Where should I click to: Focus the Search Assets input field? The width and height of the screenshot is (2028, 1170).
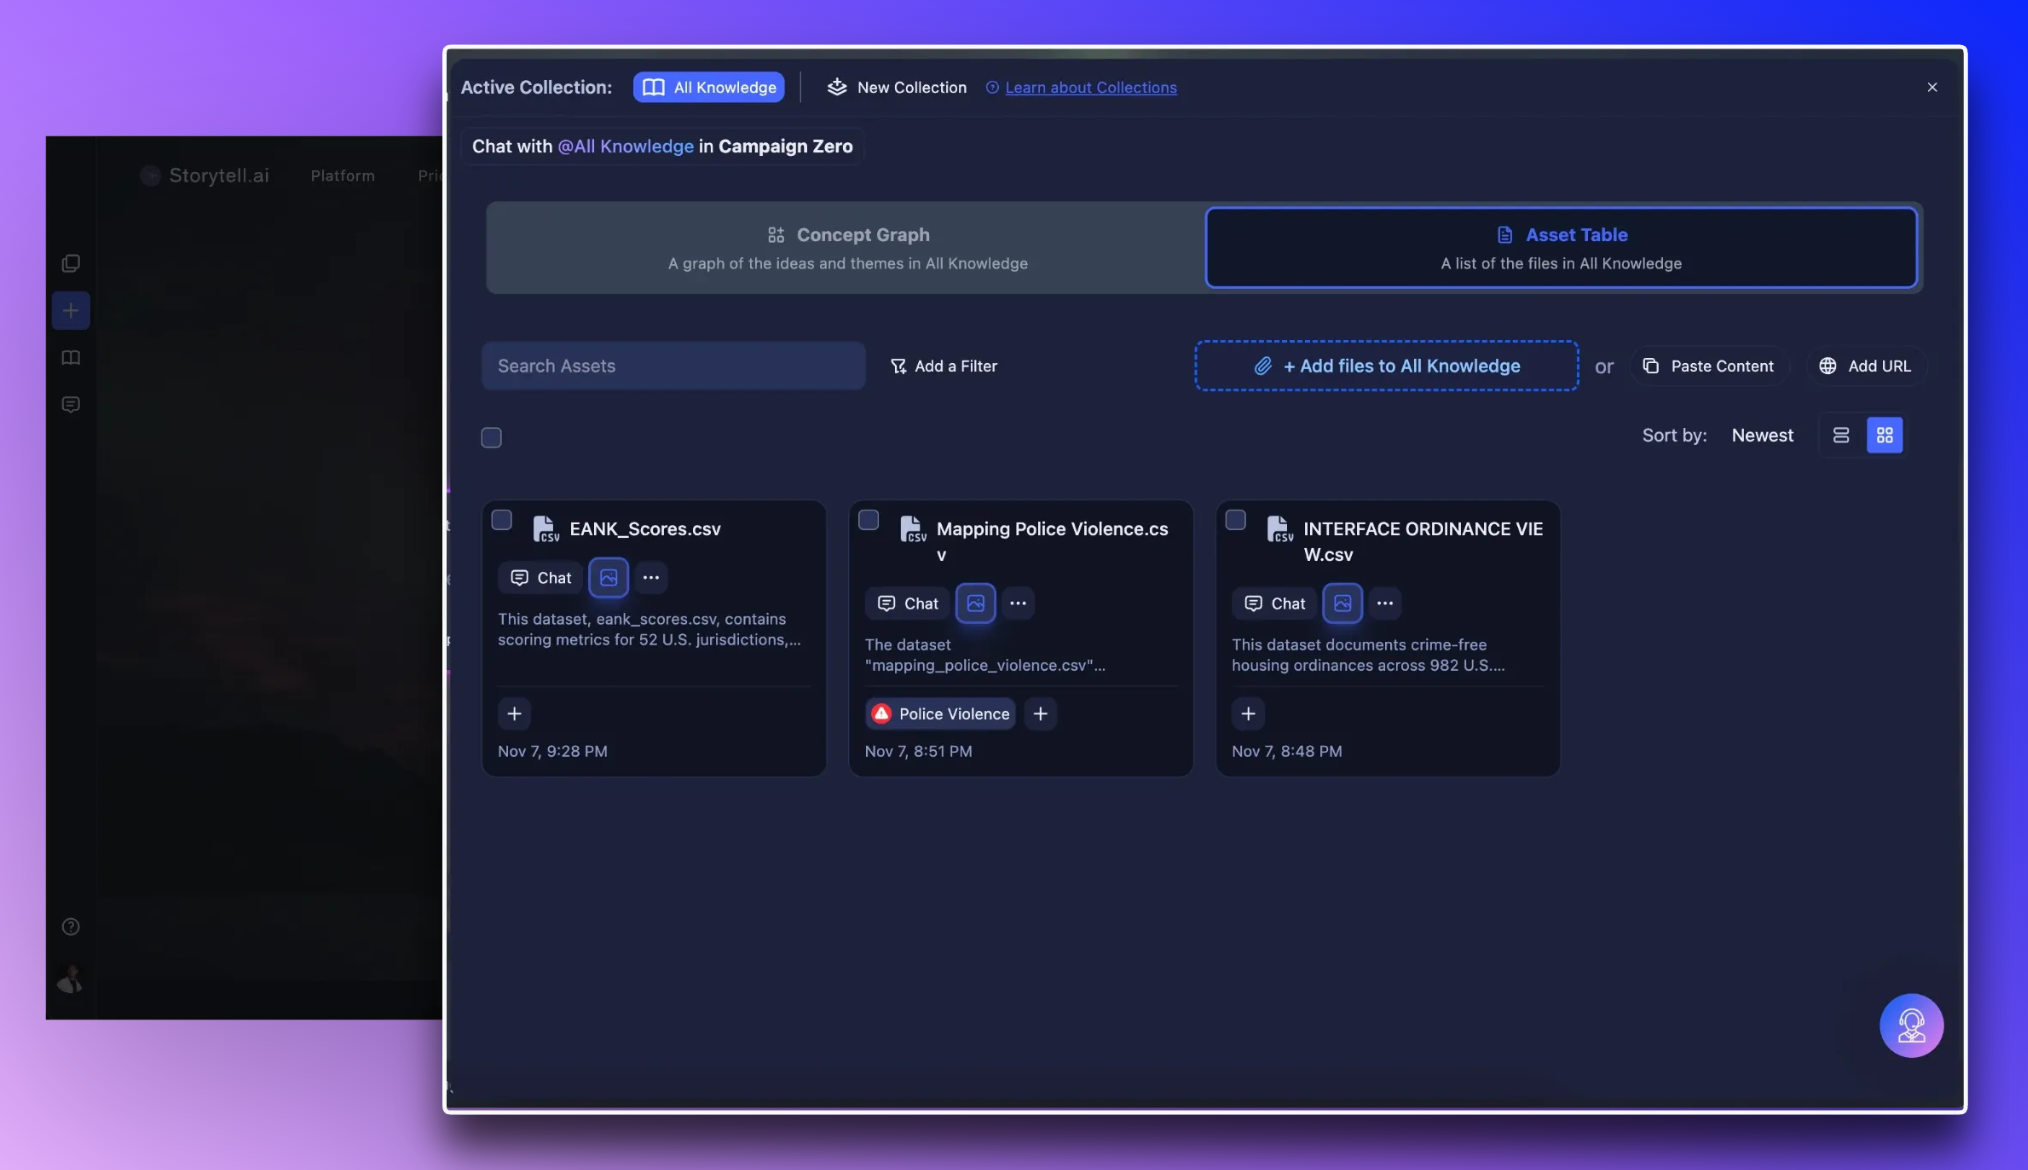(x=673, y=366)
